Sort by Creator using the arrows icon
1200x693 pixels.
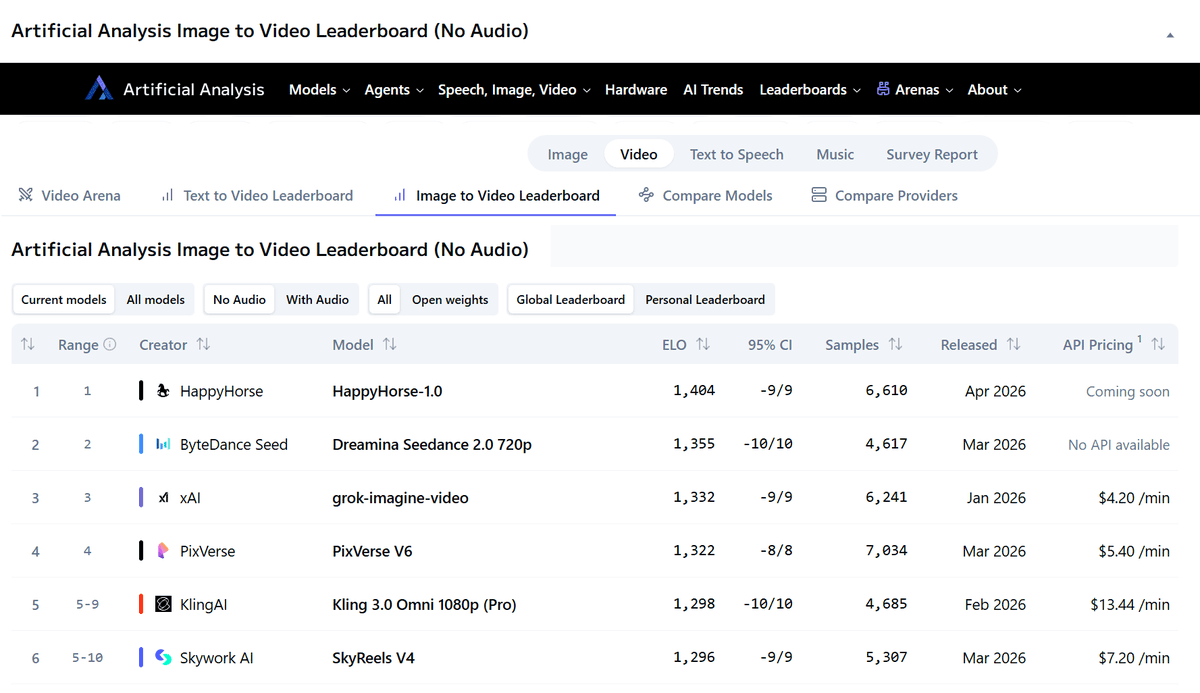coord(203,344)
